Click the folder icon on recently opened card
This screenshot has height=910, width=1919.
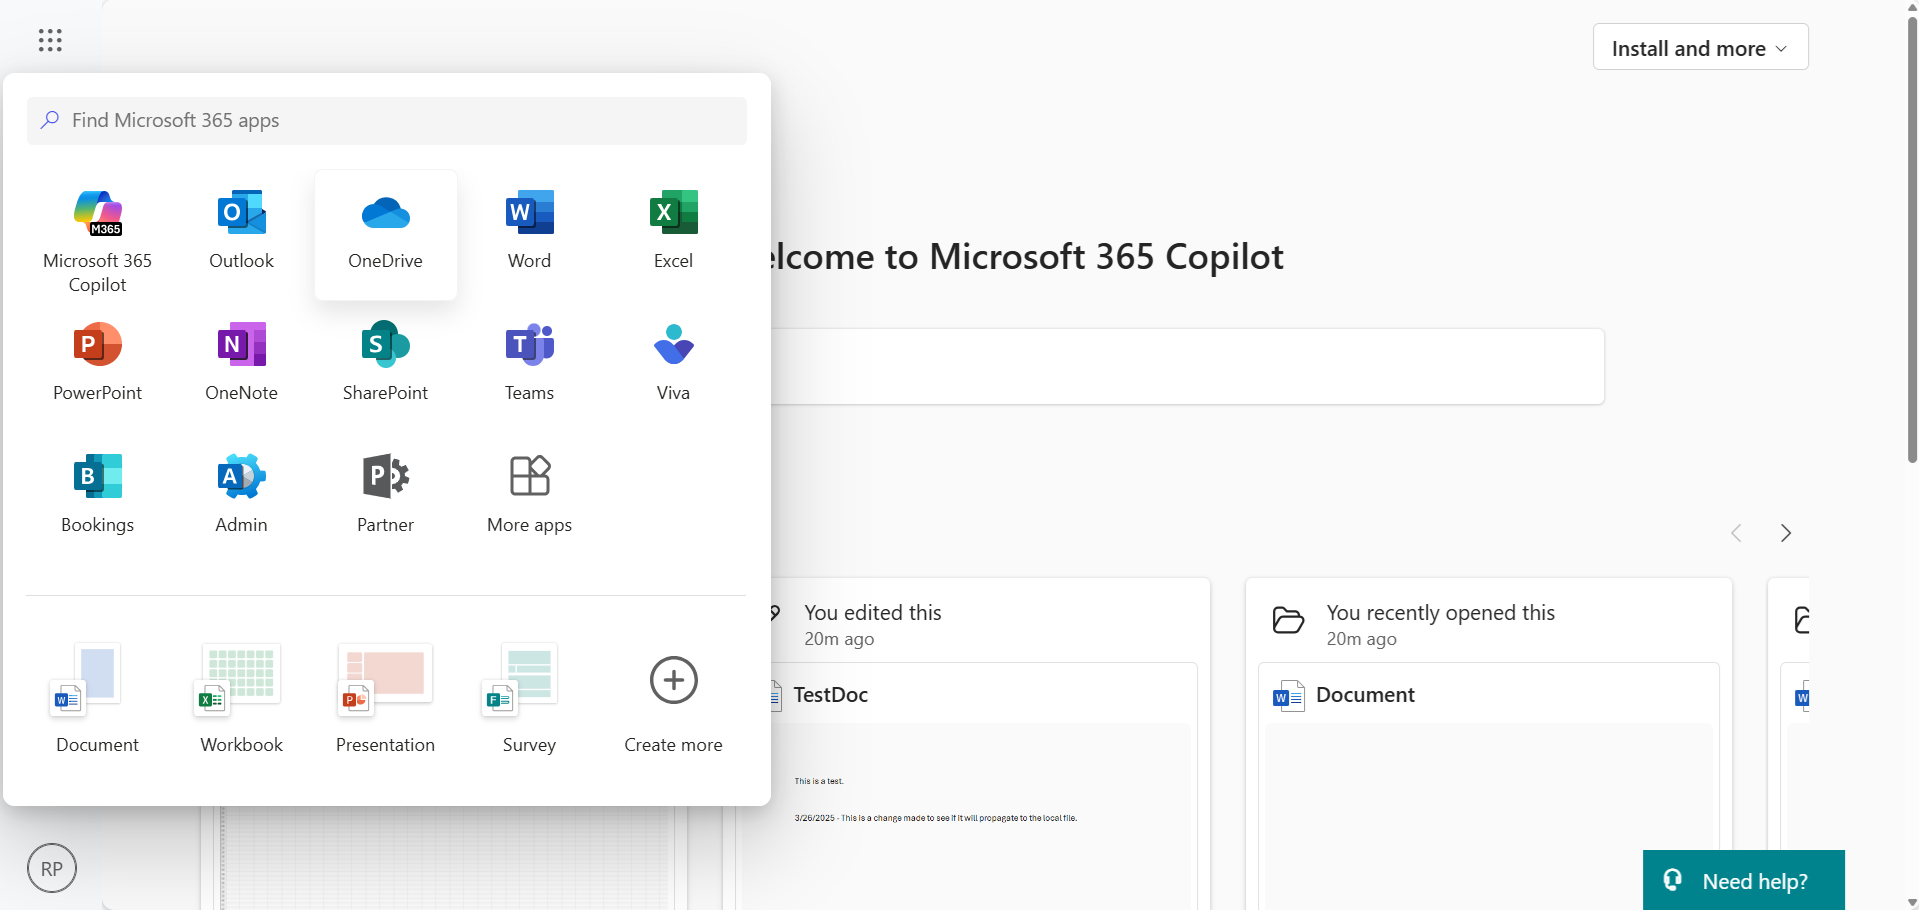coord(1288,621)
